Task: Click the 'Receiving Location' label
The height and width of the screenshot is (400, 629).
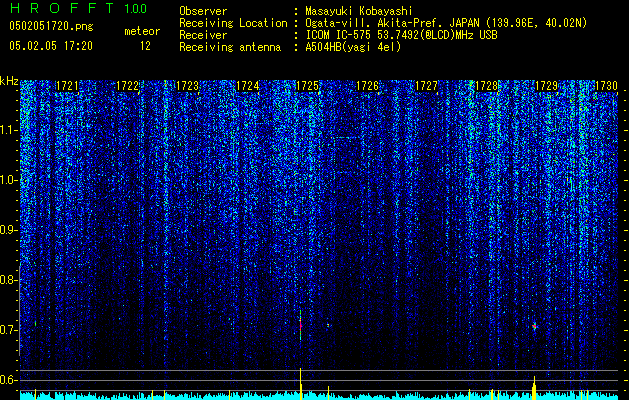Action: click(x=233, y=23)
